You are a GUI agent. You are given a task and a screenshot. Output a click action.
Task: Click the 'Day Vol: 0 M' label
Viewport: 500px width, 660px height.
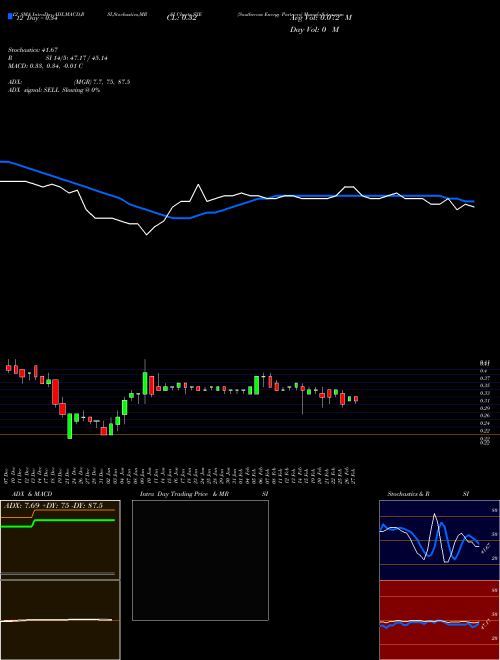tap(314, 30)
